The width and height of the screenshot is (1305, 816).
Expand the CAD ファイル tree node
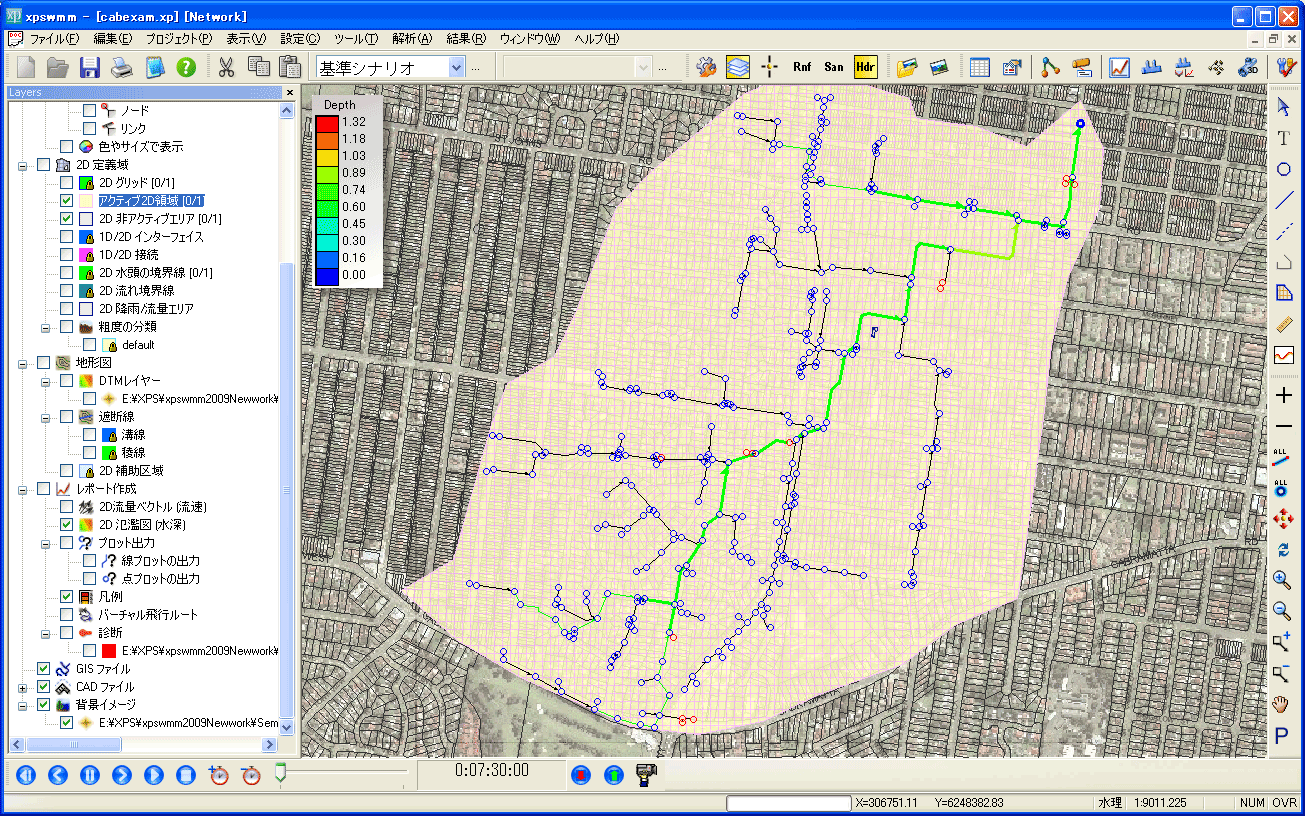click(x=23, y=688)
